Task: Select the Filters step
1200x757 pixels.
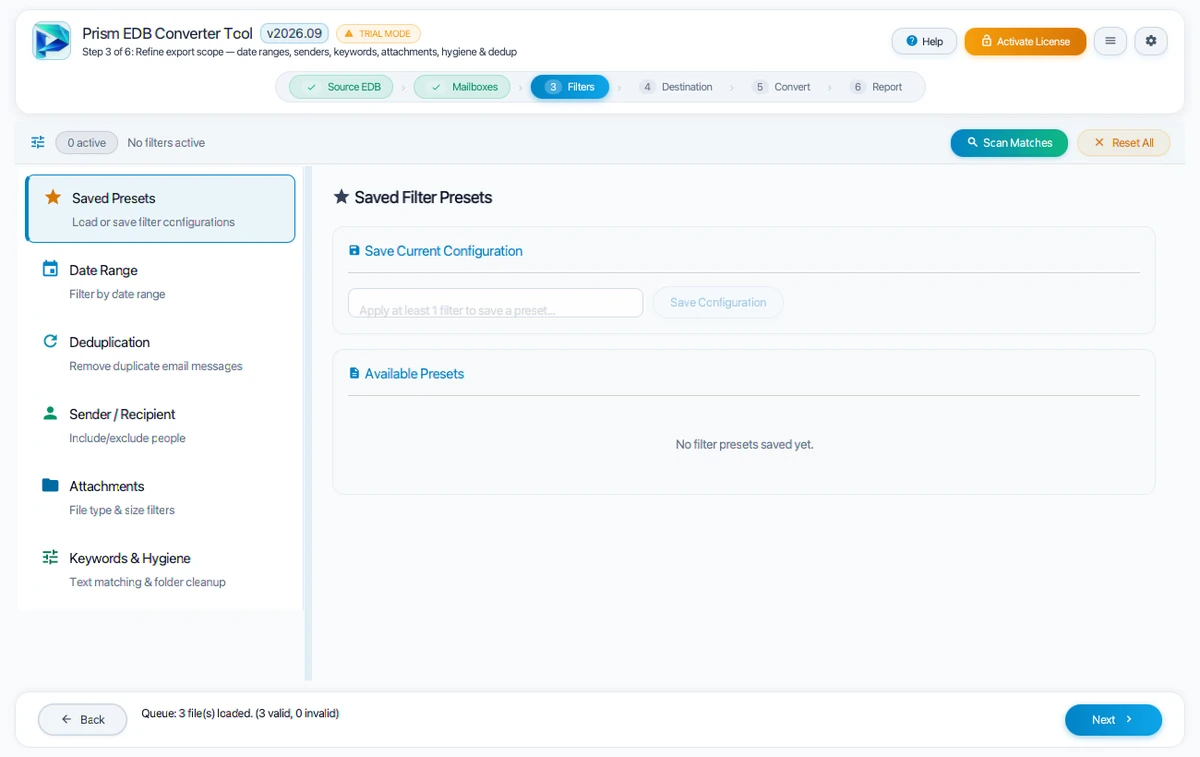Action: point(570,87)
